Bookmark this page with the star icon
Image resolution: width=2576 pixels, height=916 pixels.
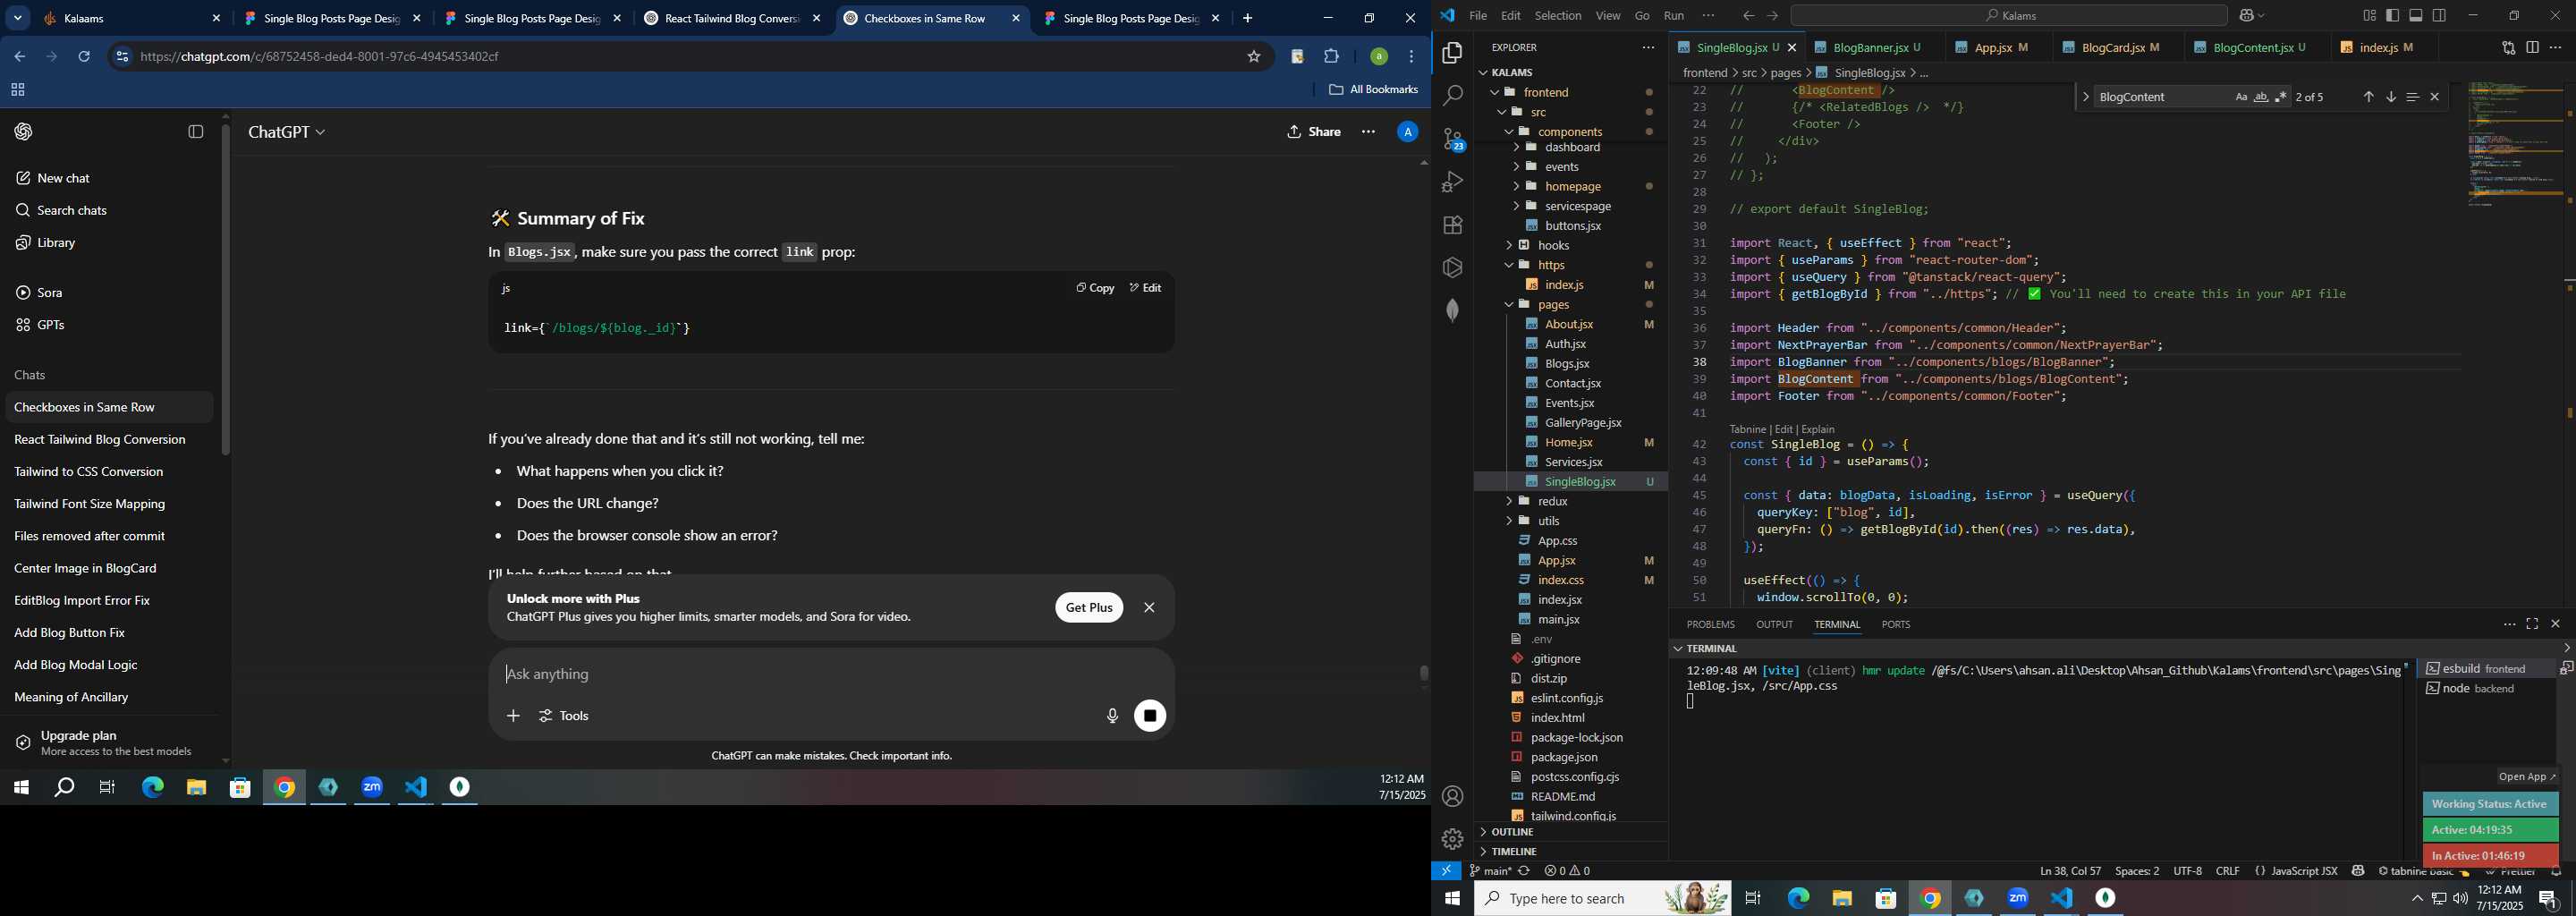tap(1253, 57)
